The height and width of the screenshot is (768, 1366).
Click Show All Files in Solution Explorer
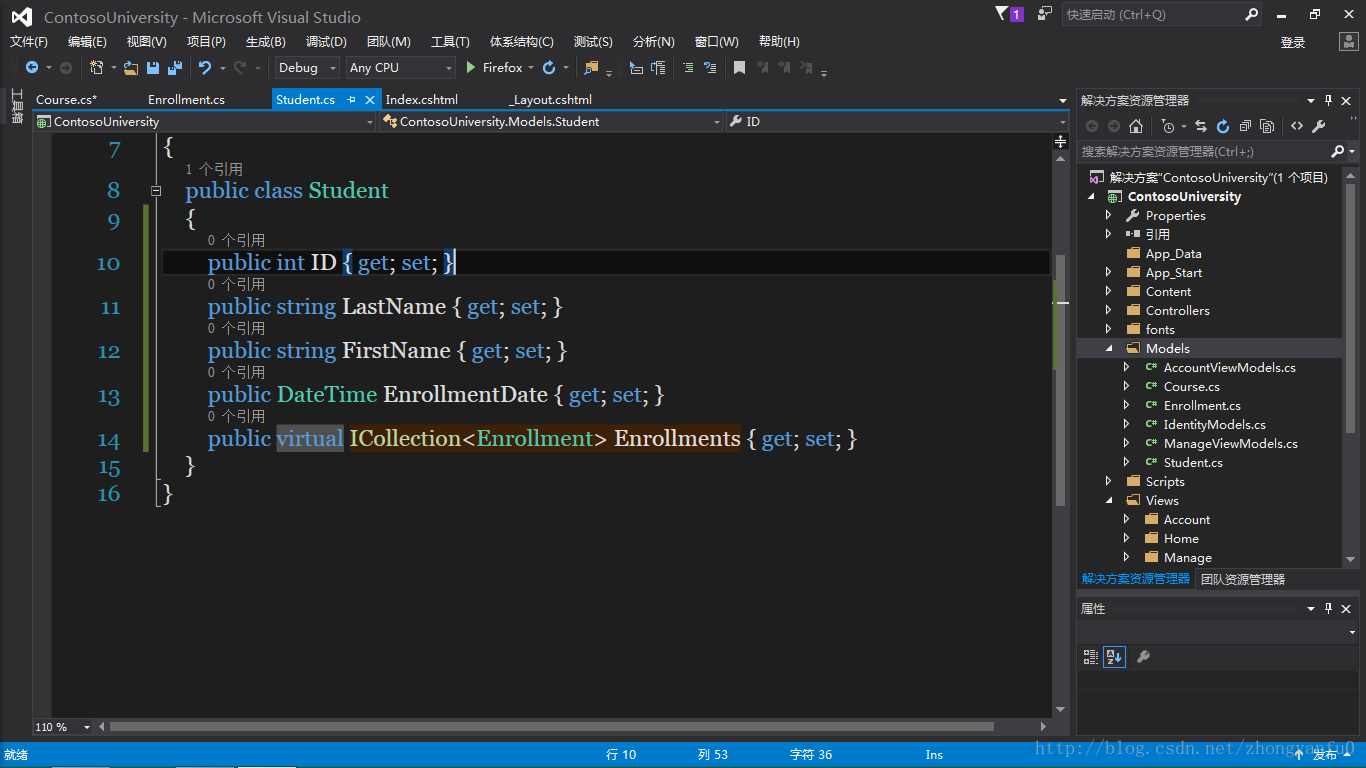[1267, 126]
